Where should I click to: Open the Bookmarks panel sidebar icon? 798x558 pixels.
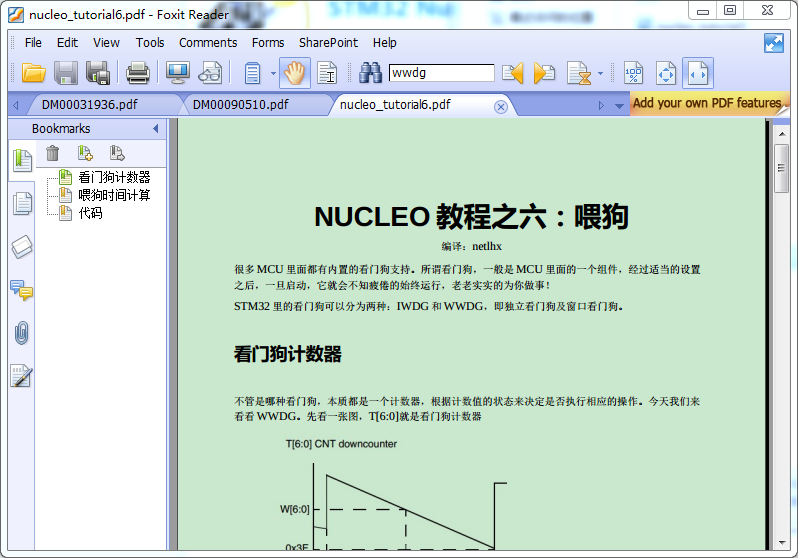tap(22, 161)
